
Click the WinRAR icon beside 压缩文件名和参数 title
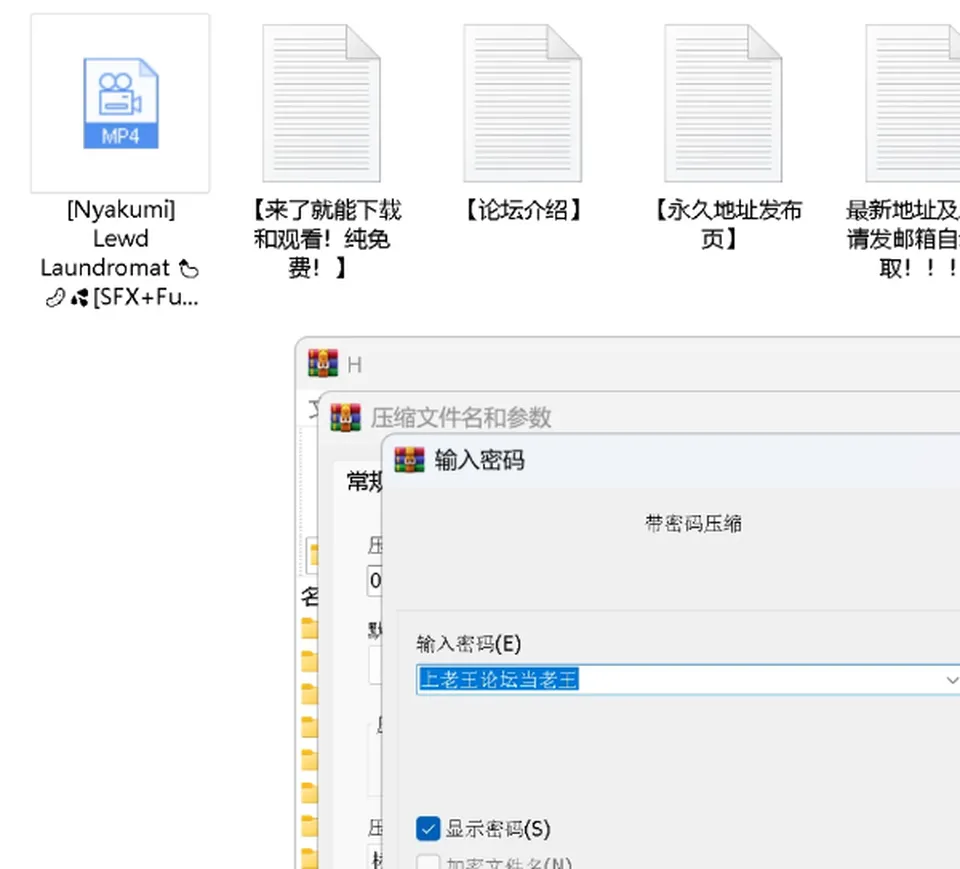click(x=345, y=418)
